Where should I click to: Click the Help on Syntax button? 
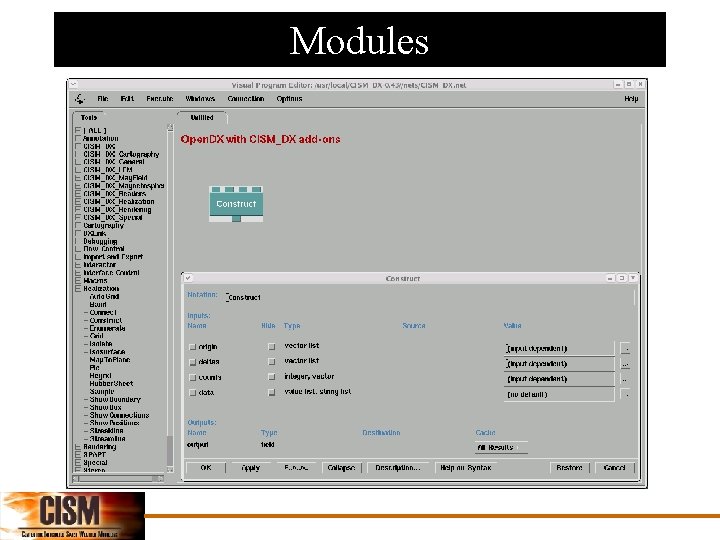point(466,467)
